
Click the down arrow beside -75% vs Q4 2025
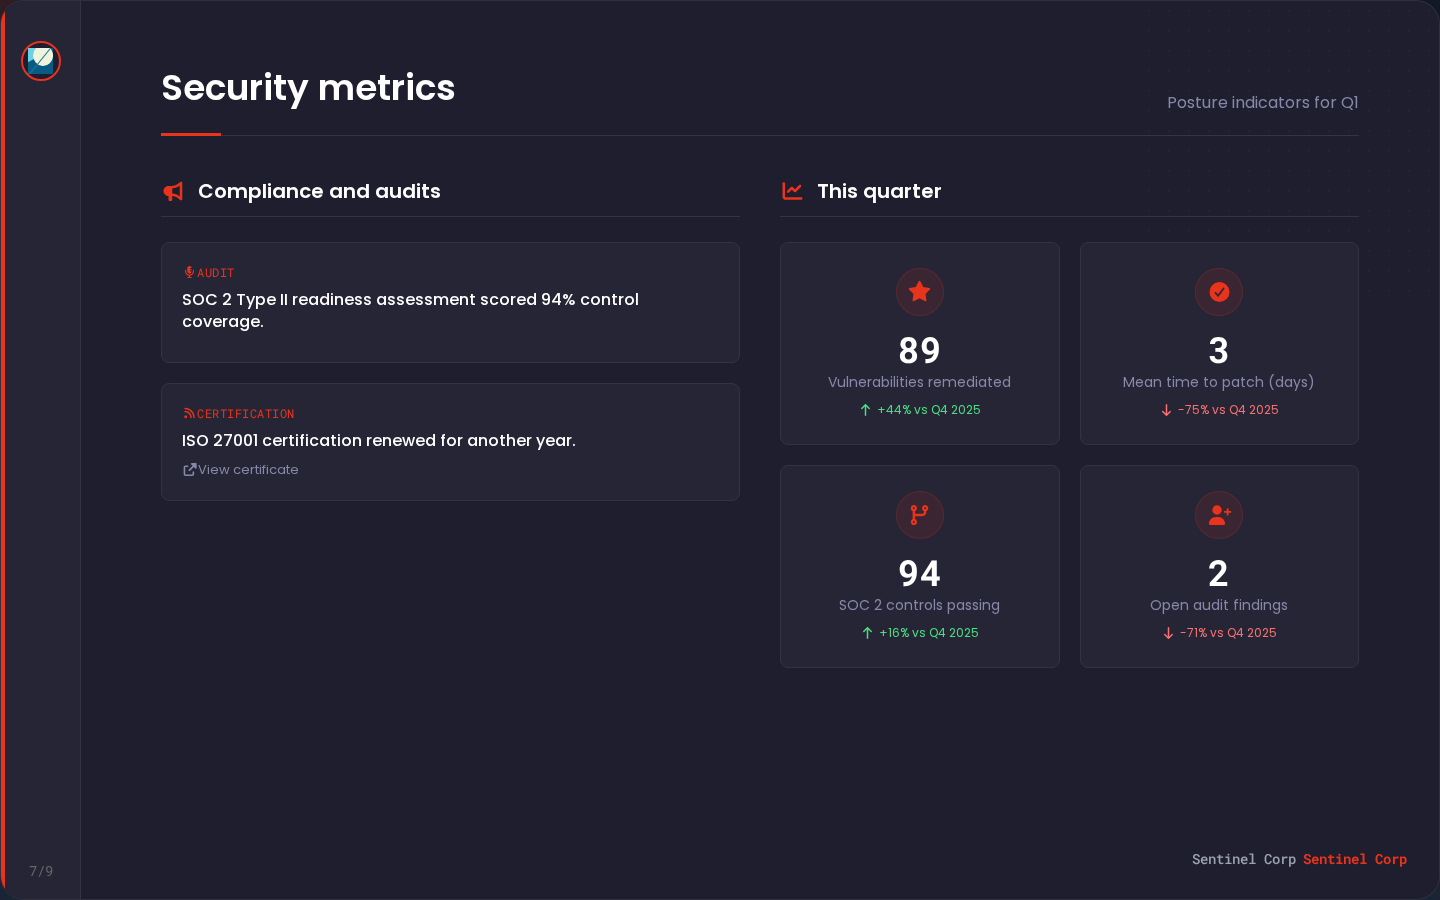pos(1166,409)
